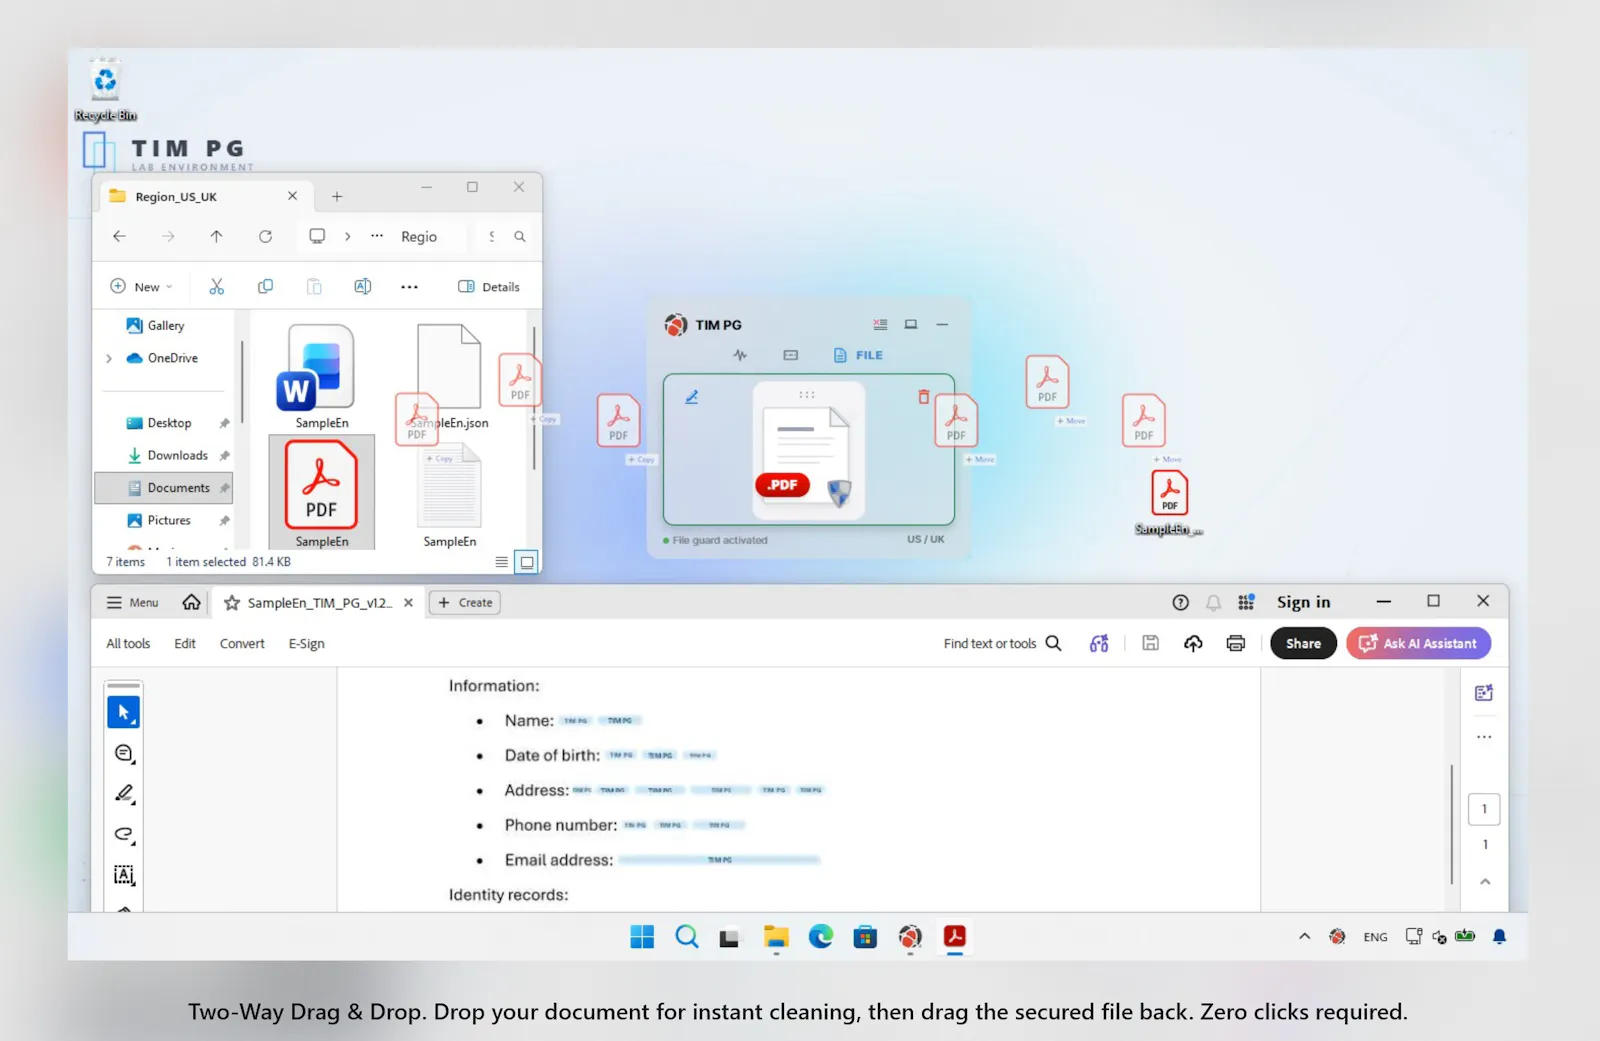Rename the selected file in File Explorer
This screenshot has width=1600, height=1041.
pos(363,287)
